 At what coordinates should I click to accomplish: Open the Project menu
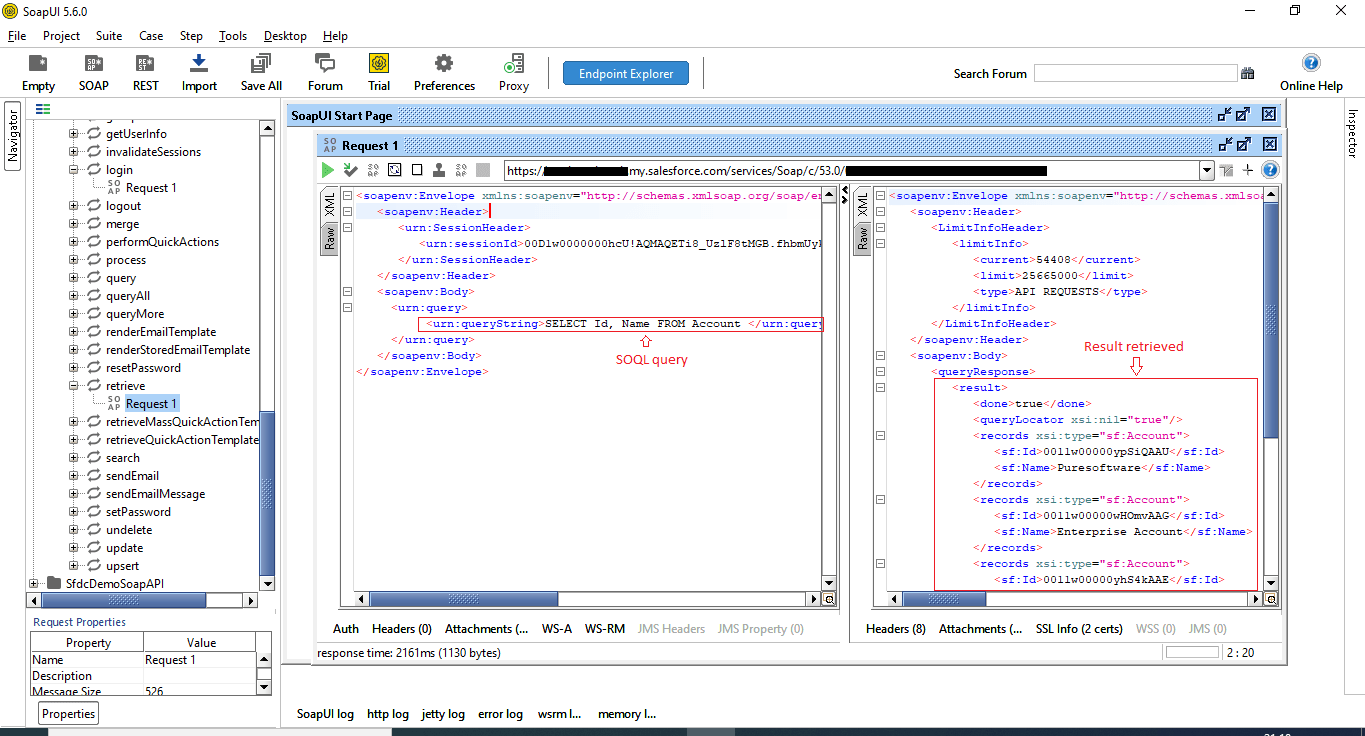(x=61, y=36)
